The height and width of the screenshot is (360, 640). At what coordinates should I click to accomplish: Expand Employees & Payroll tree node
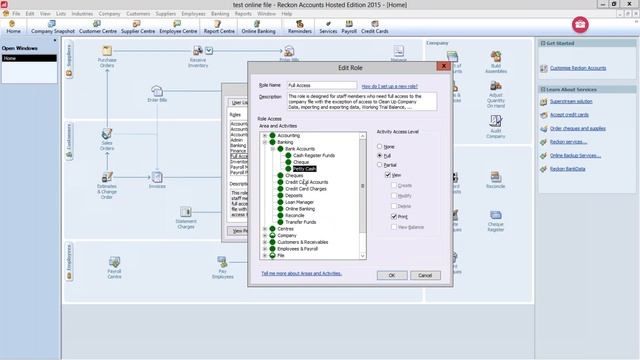[x=264, y=249]
